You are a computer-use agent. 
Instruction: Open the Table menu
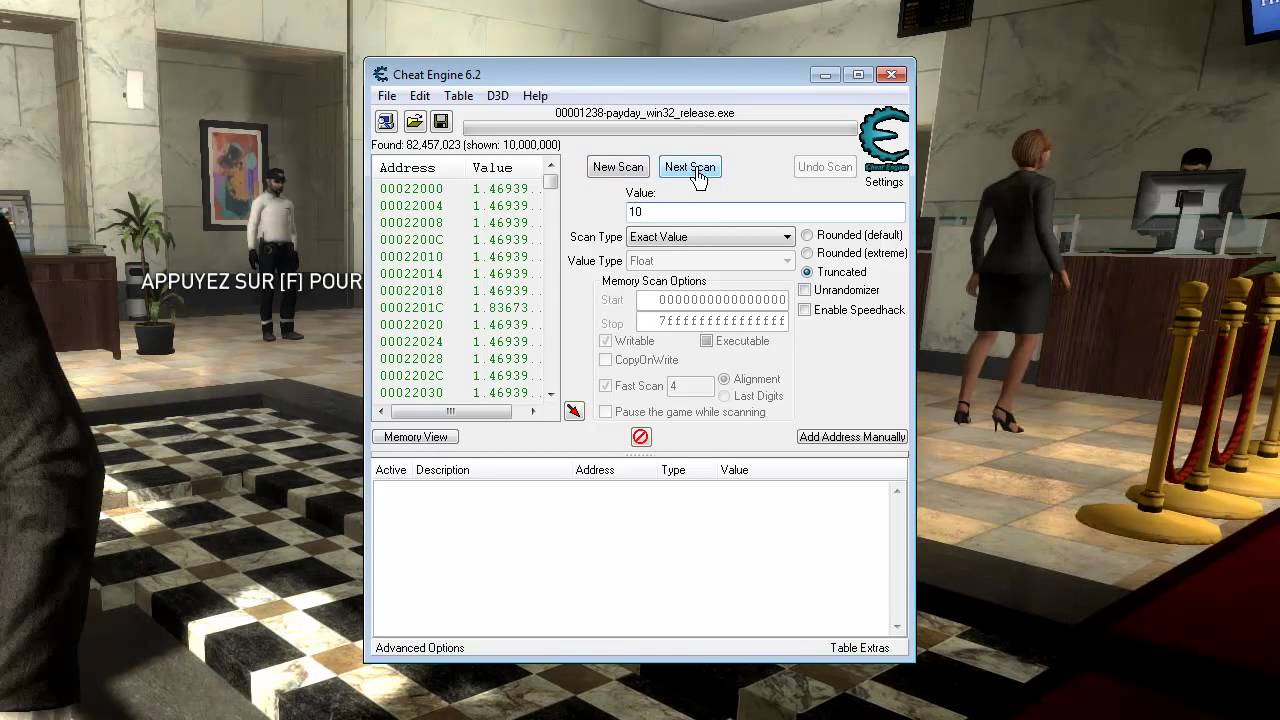pyautogui.click(x=459, y=96)
